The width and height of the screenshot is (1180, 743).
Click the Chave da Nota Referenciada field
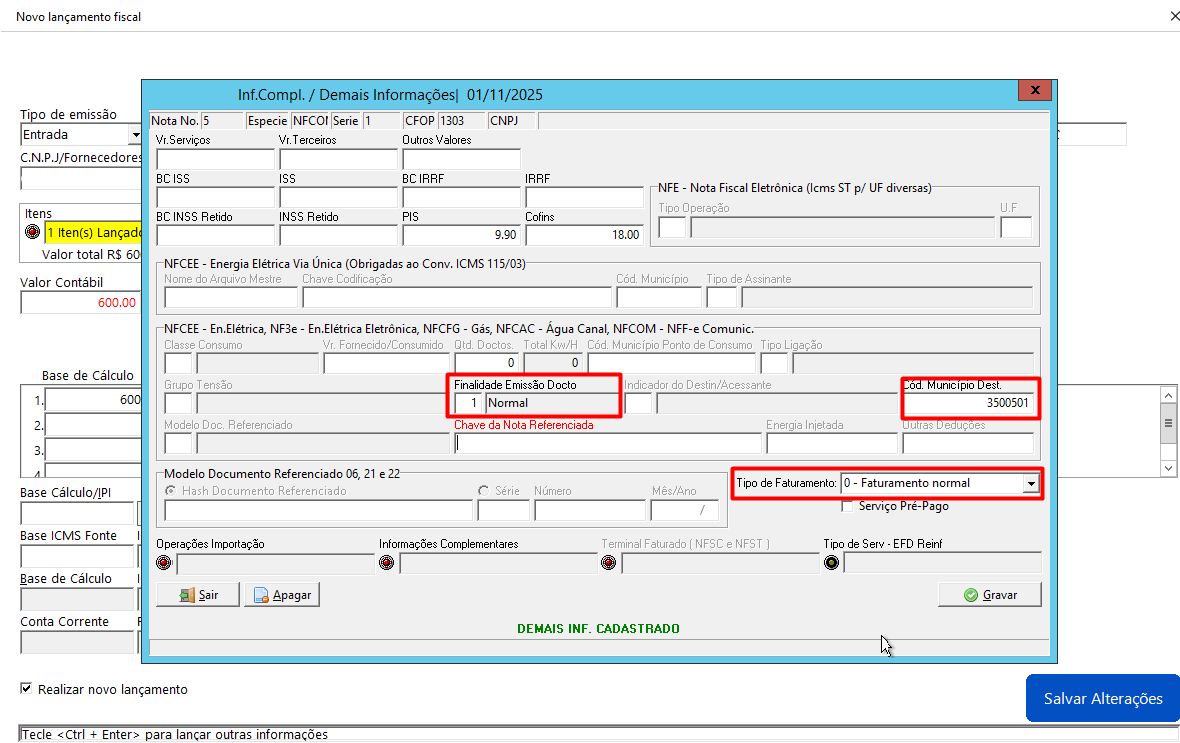(x=608, y=443)
